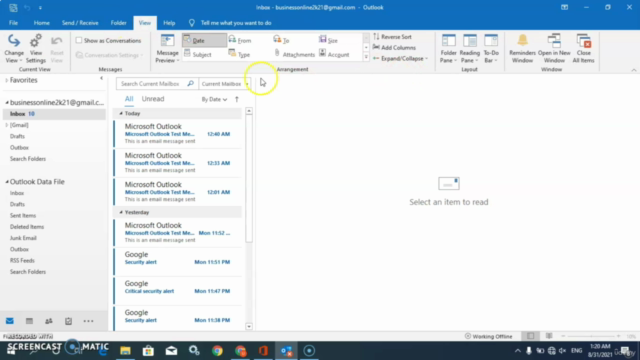Expand the Favorites section
This screenshot has height=360, width=640.
(7, 80)
